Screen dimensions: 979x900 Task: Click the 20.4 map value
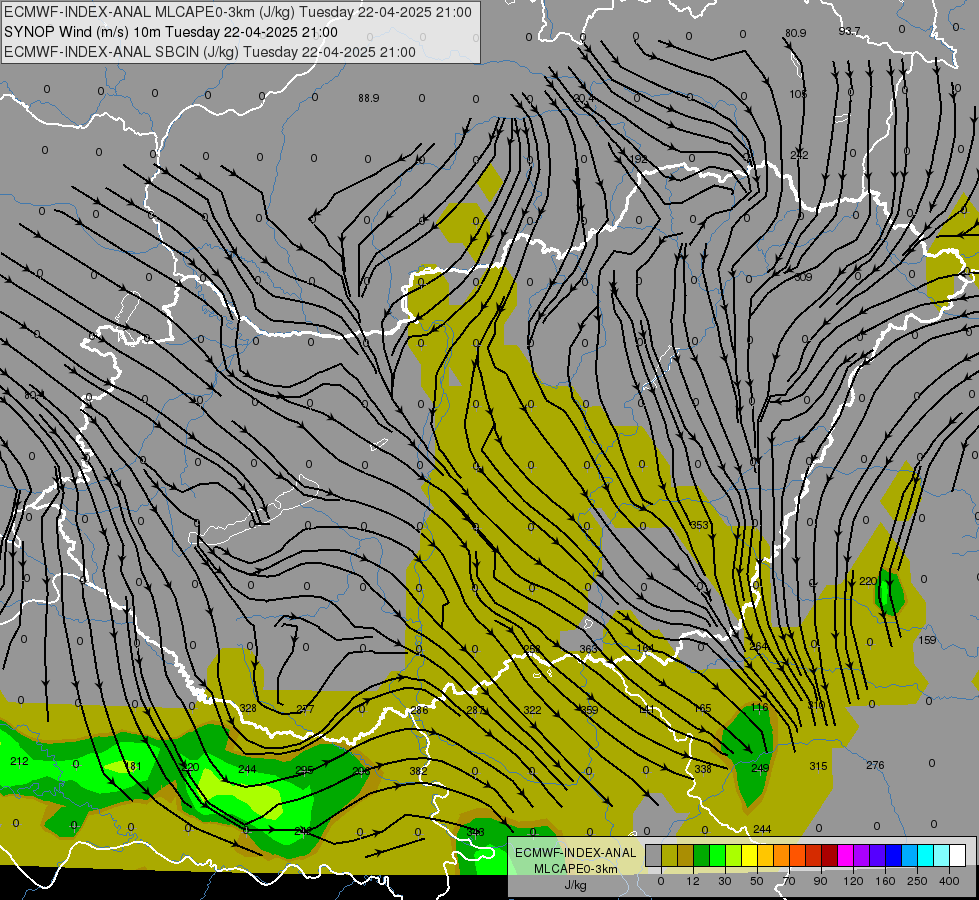(x=584, y=98)
